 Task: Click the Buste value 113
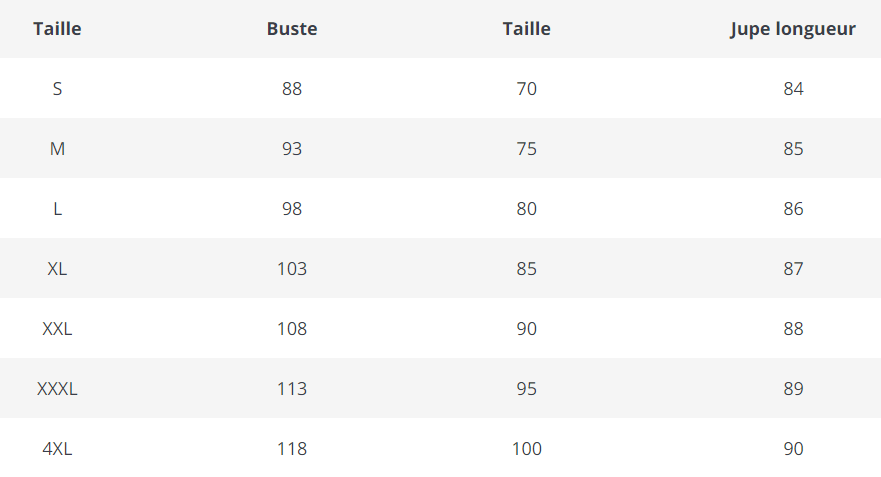(292, 389)
